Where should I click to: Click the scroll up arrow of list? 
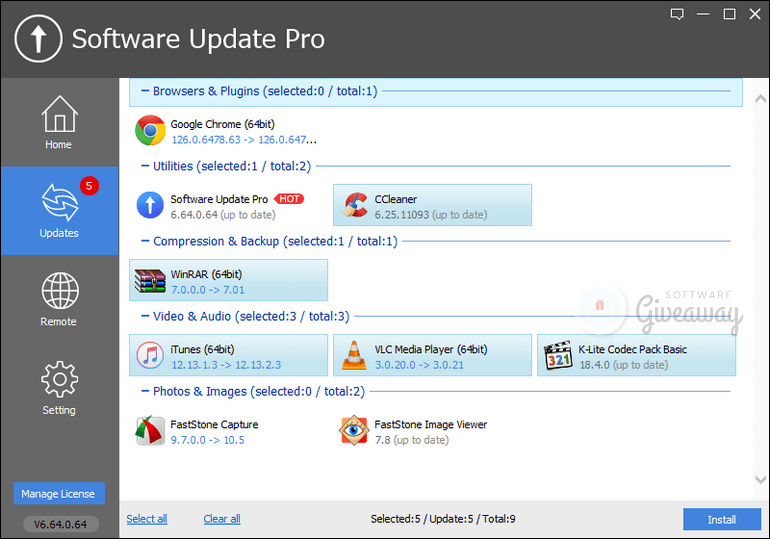(761, 99)
